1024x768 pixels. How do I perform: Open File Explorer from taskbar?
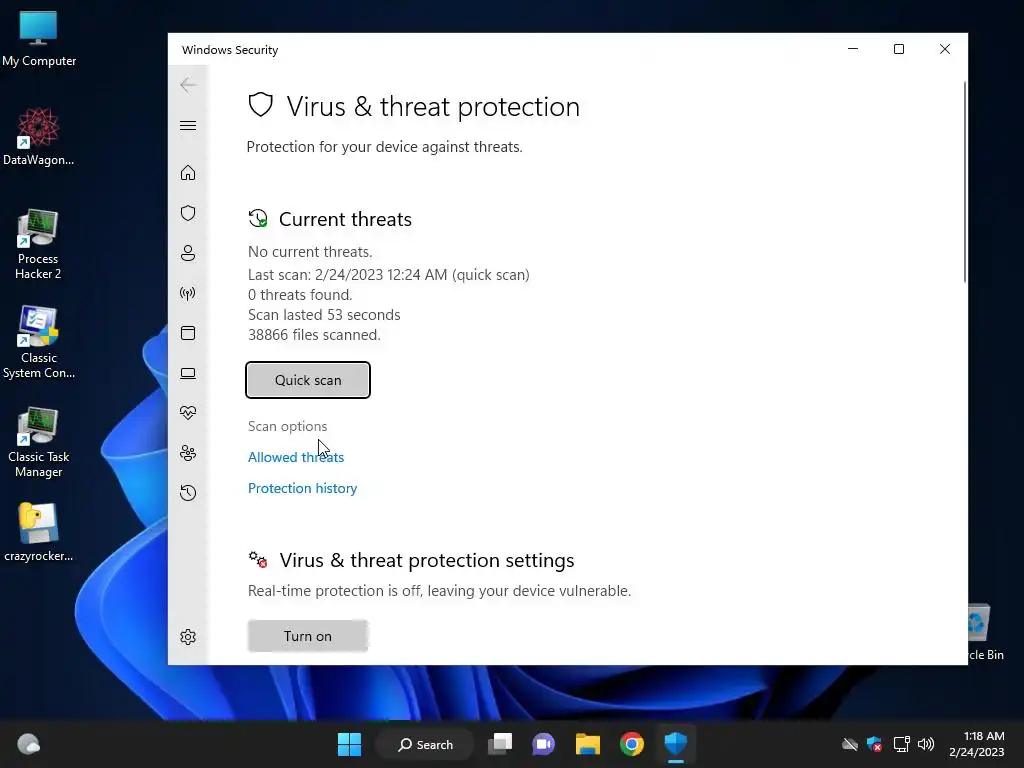(588, 744)
